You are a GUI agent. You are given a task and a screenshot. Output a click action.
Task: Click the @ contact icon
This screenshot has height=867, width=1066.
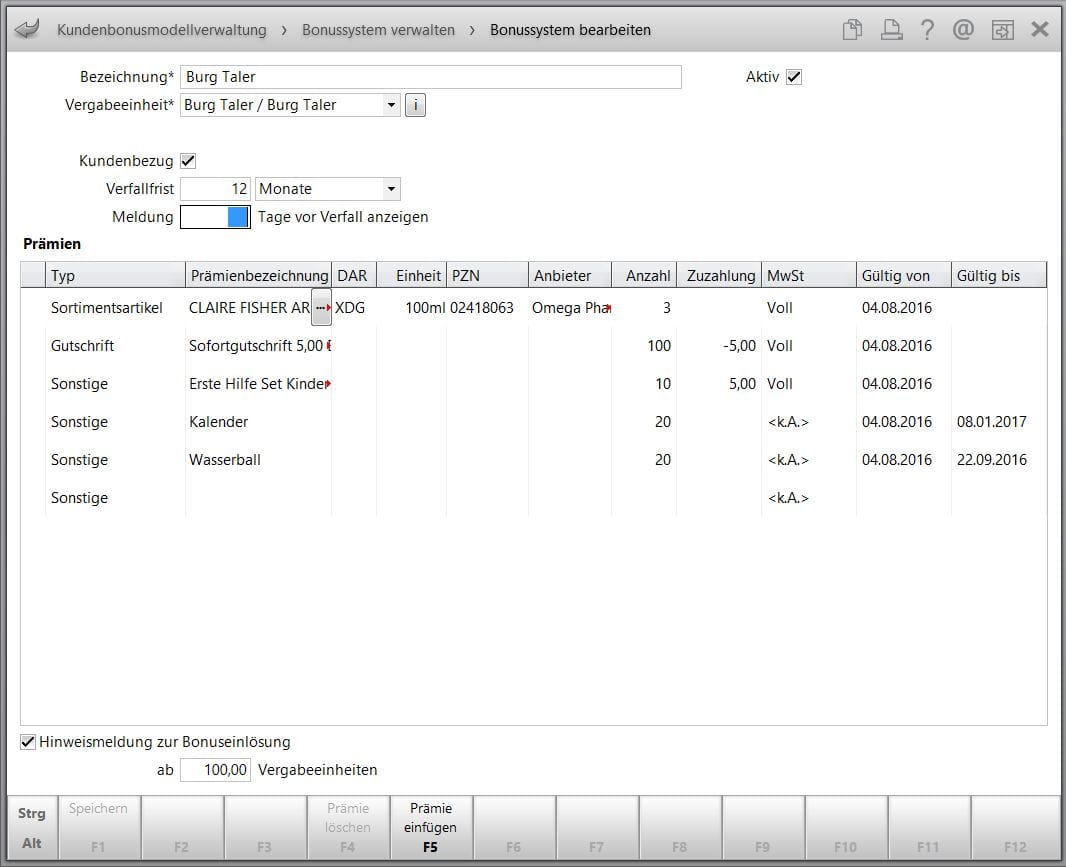pyautogui.click(x=963, y=29)
